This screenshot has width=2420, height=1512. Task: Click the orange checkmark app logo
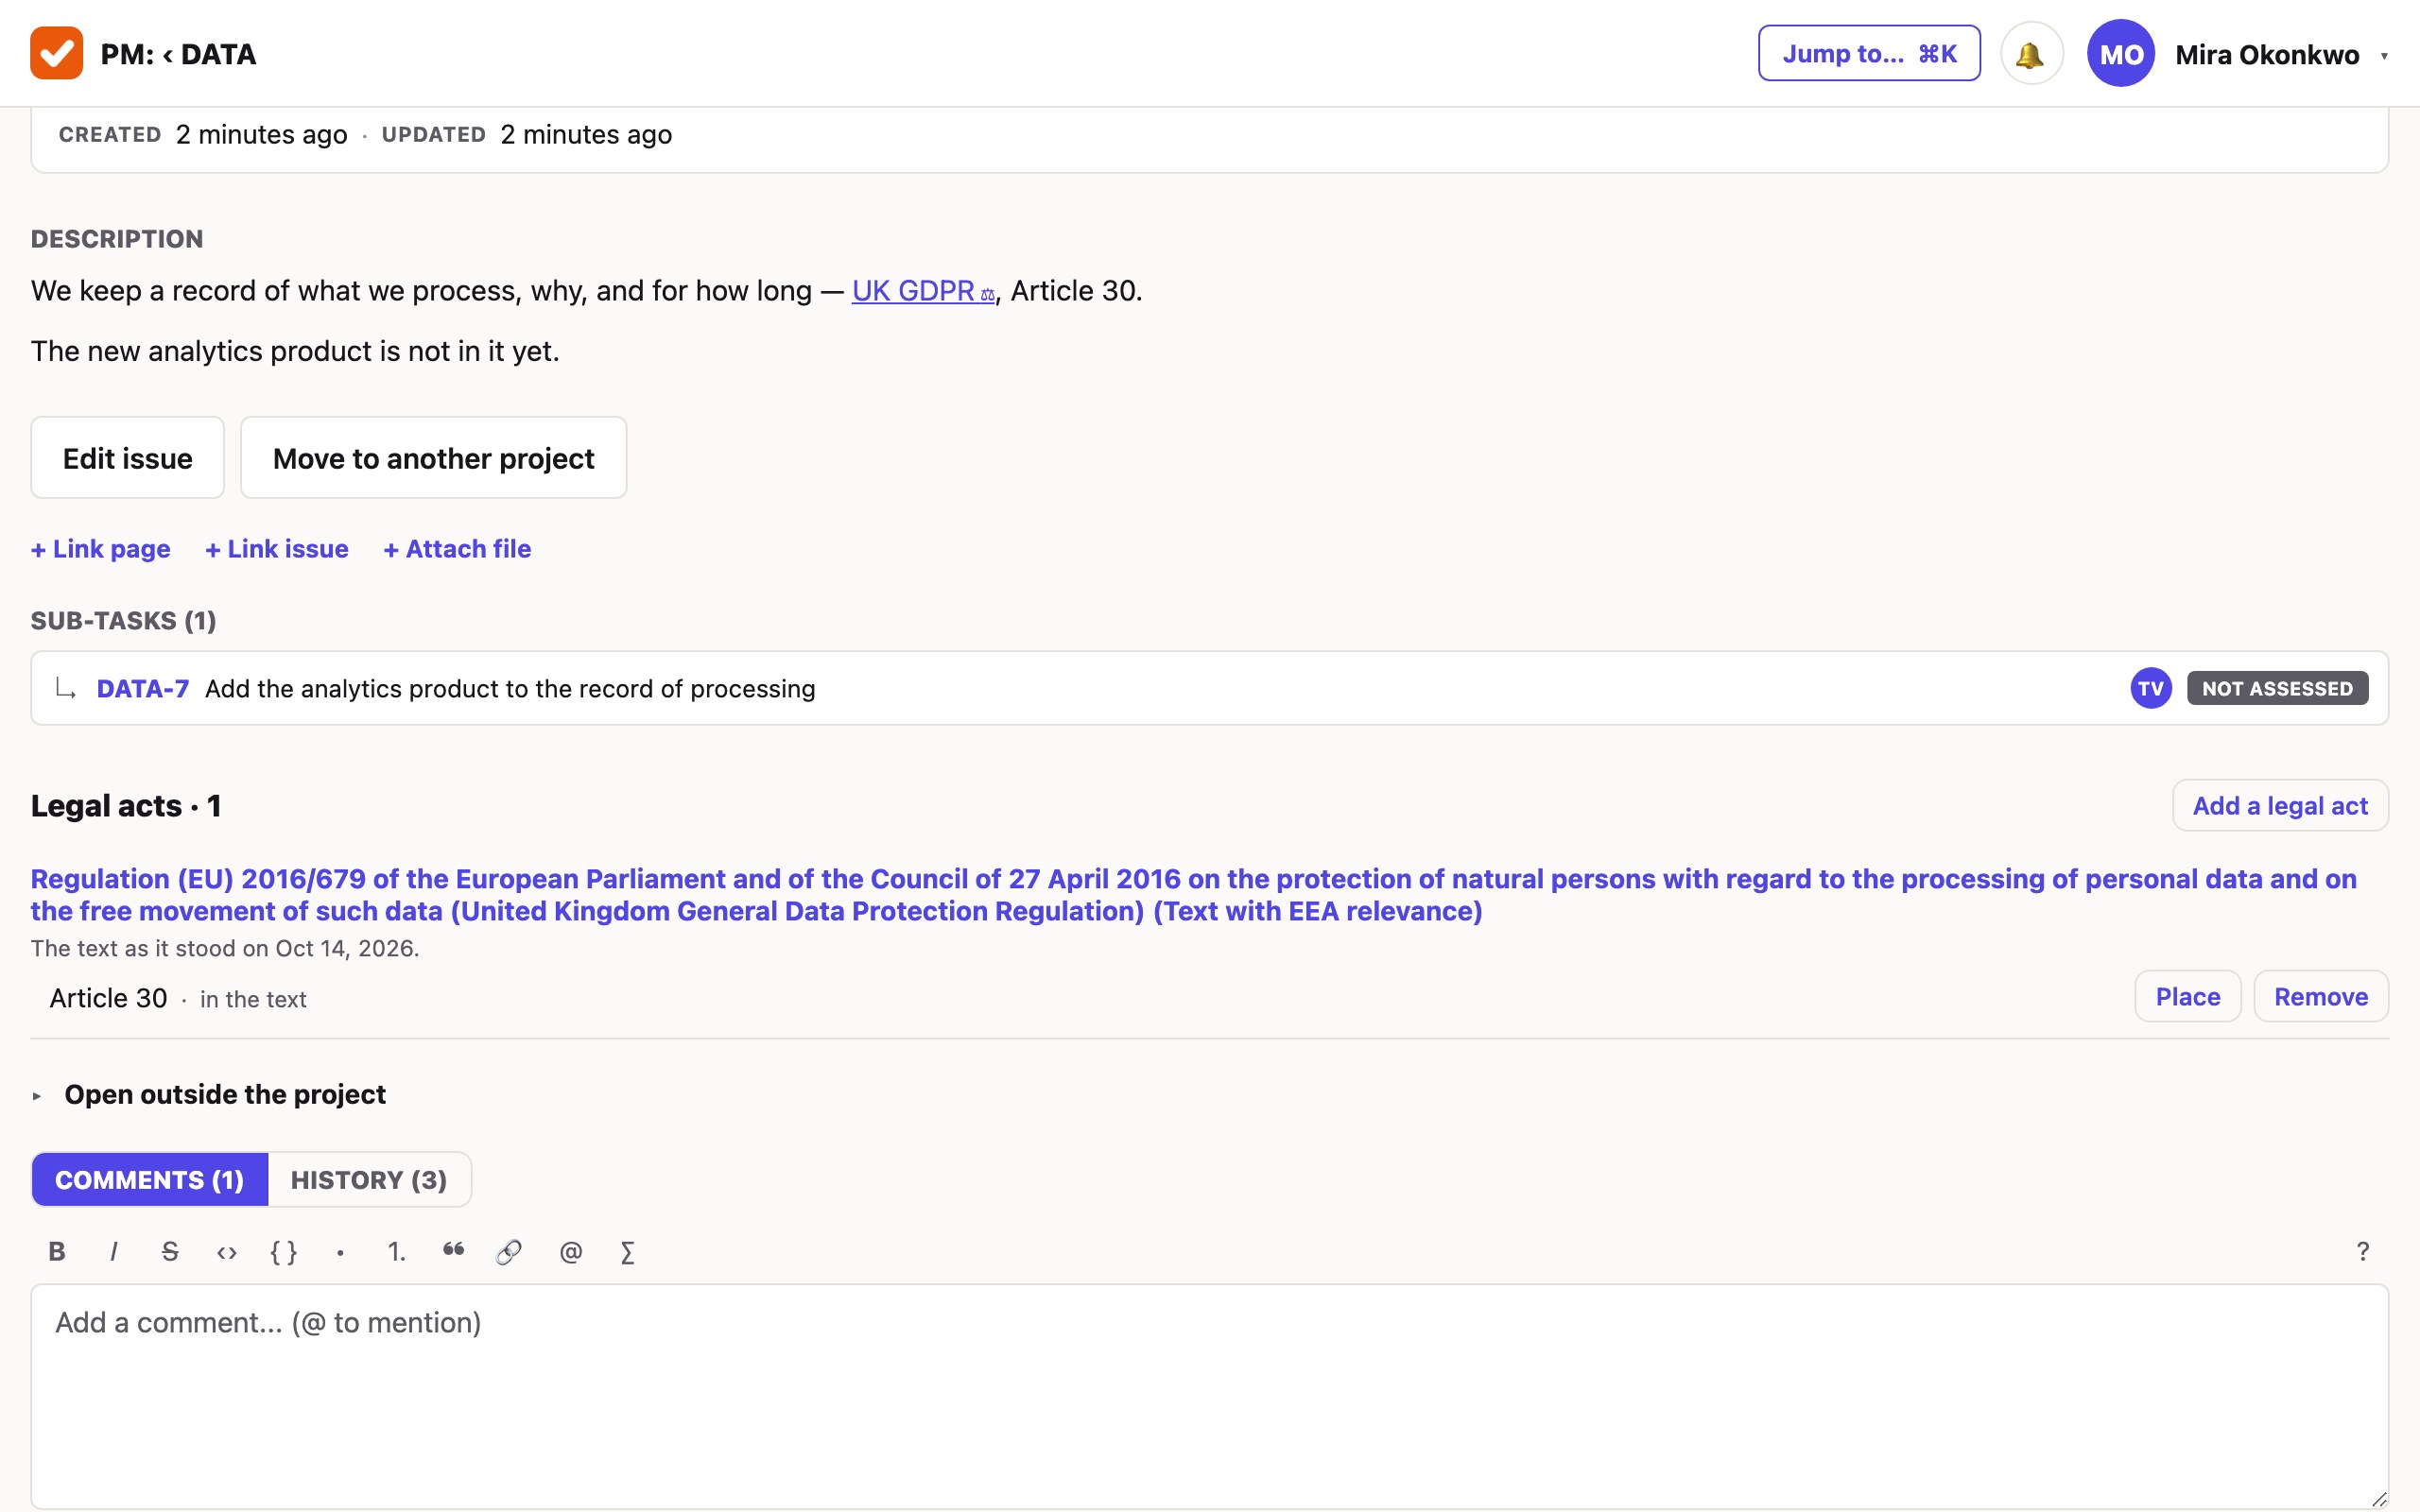coord(56,53)
